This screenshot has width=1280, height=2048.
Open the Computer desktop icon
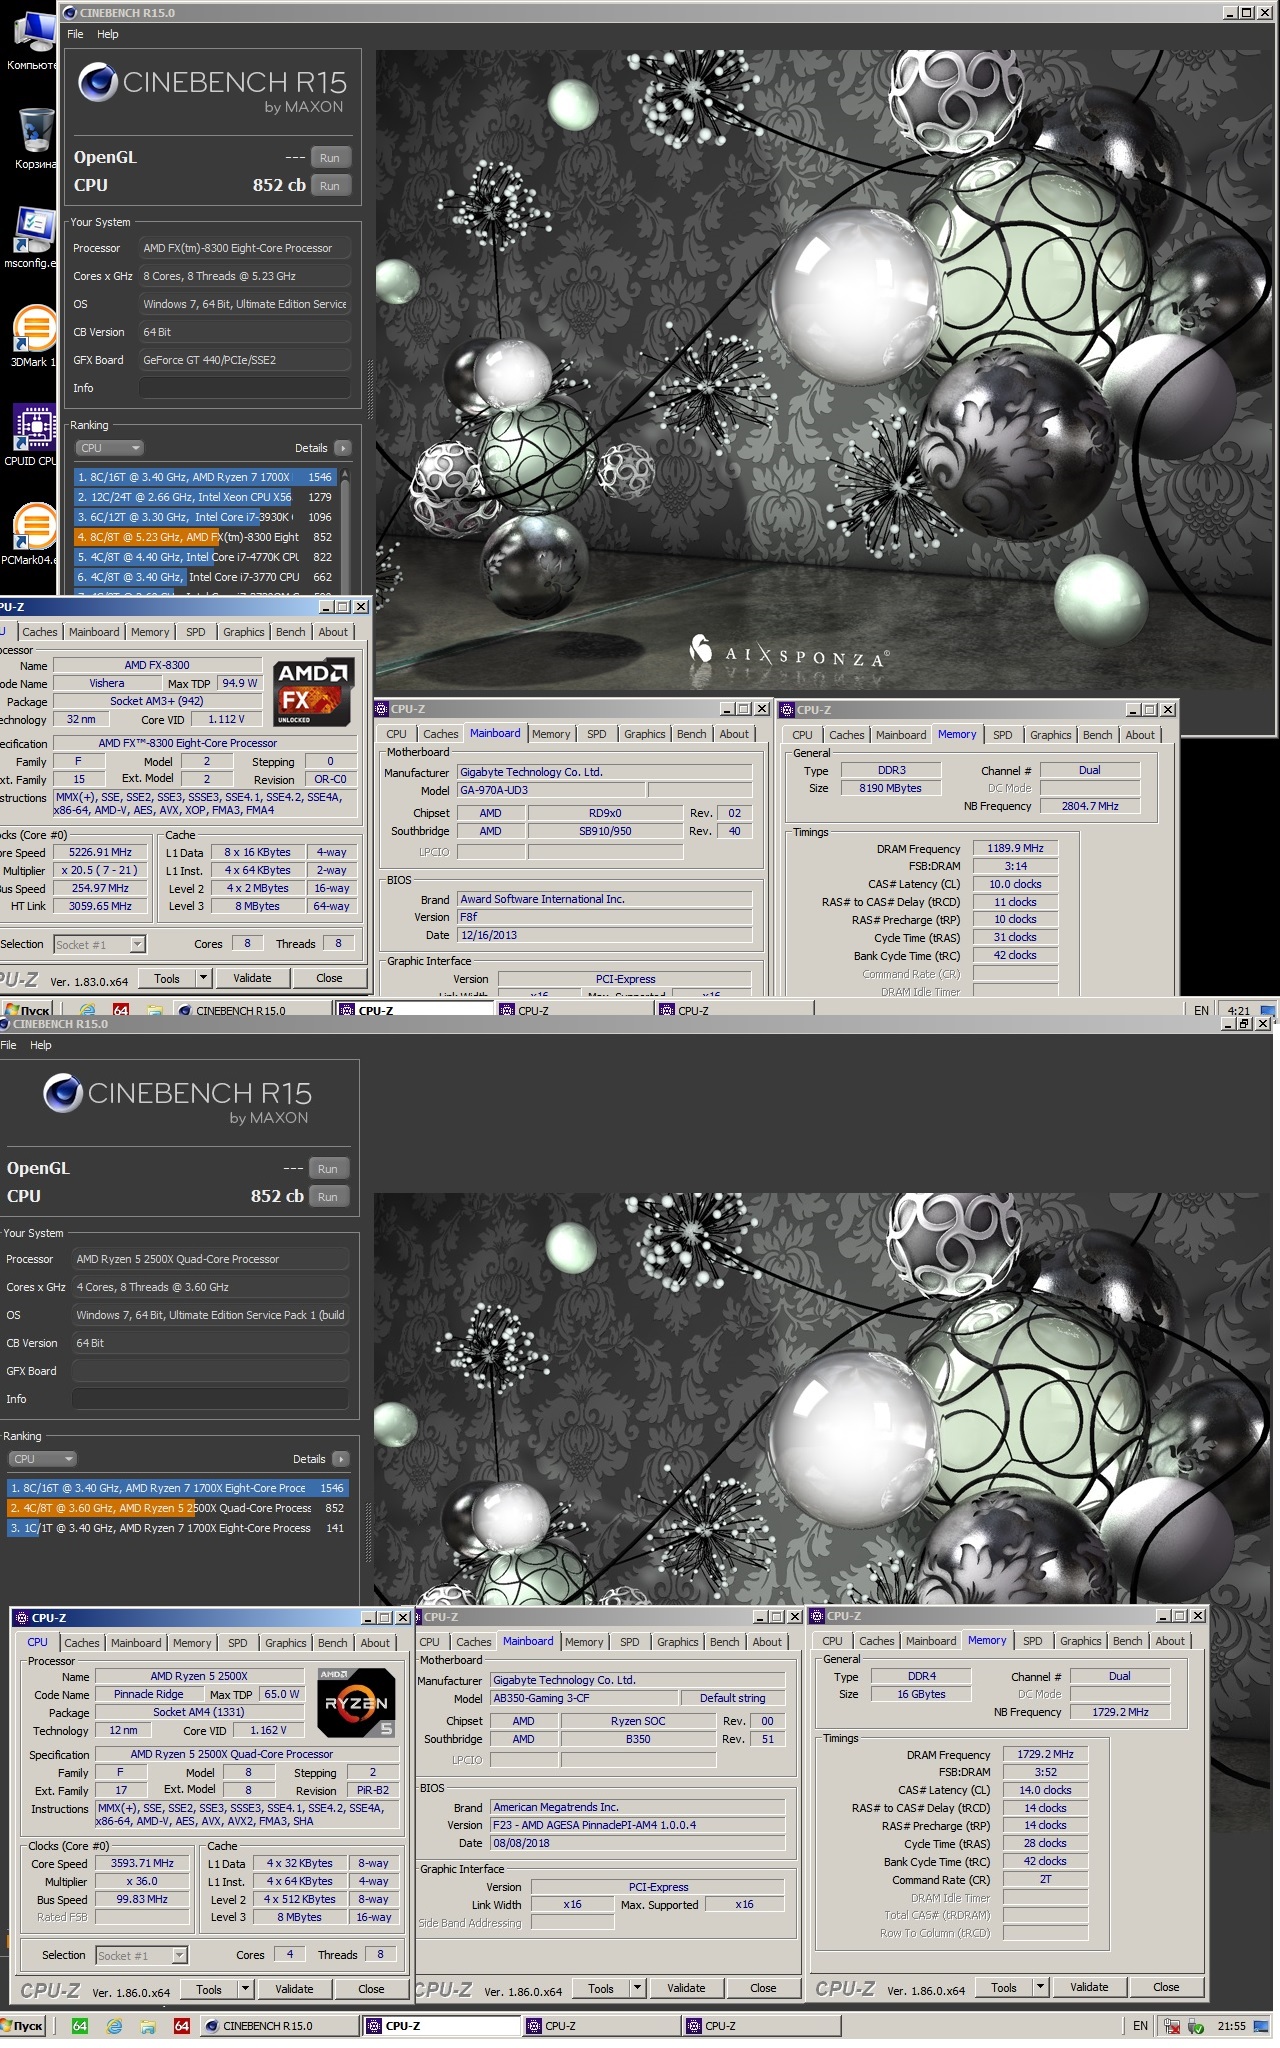[34, 40]
